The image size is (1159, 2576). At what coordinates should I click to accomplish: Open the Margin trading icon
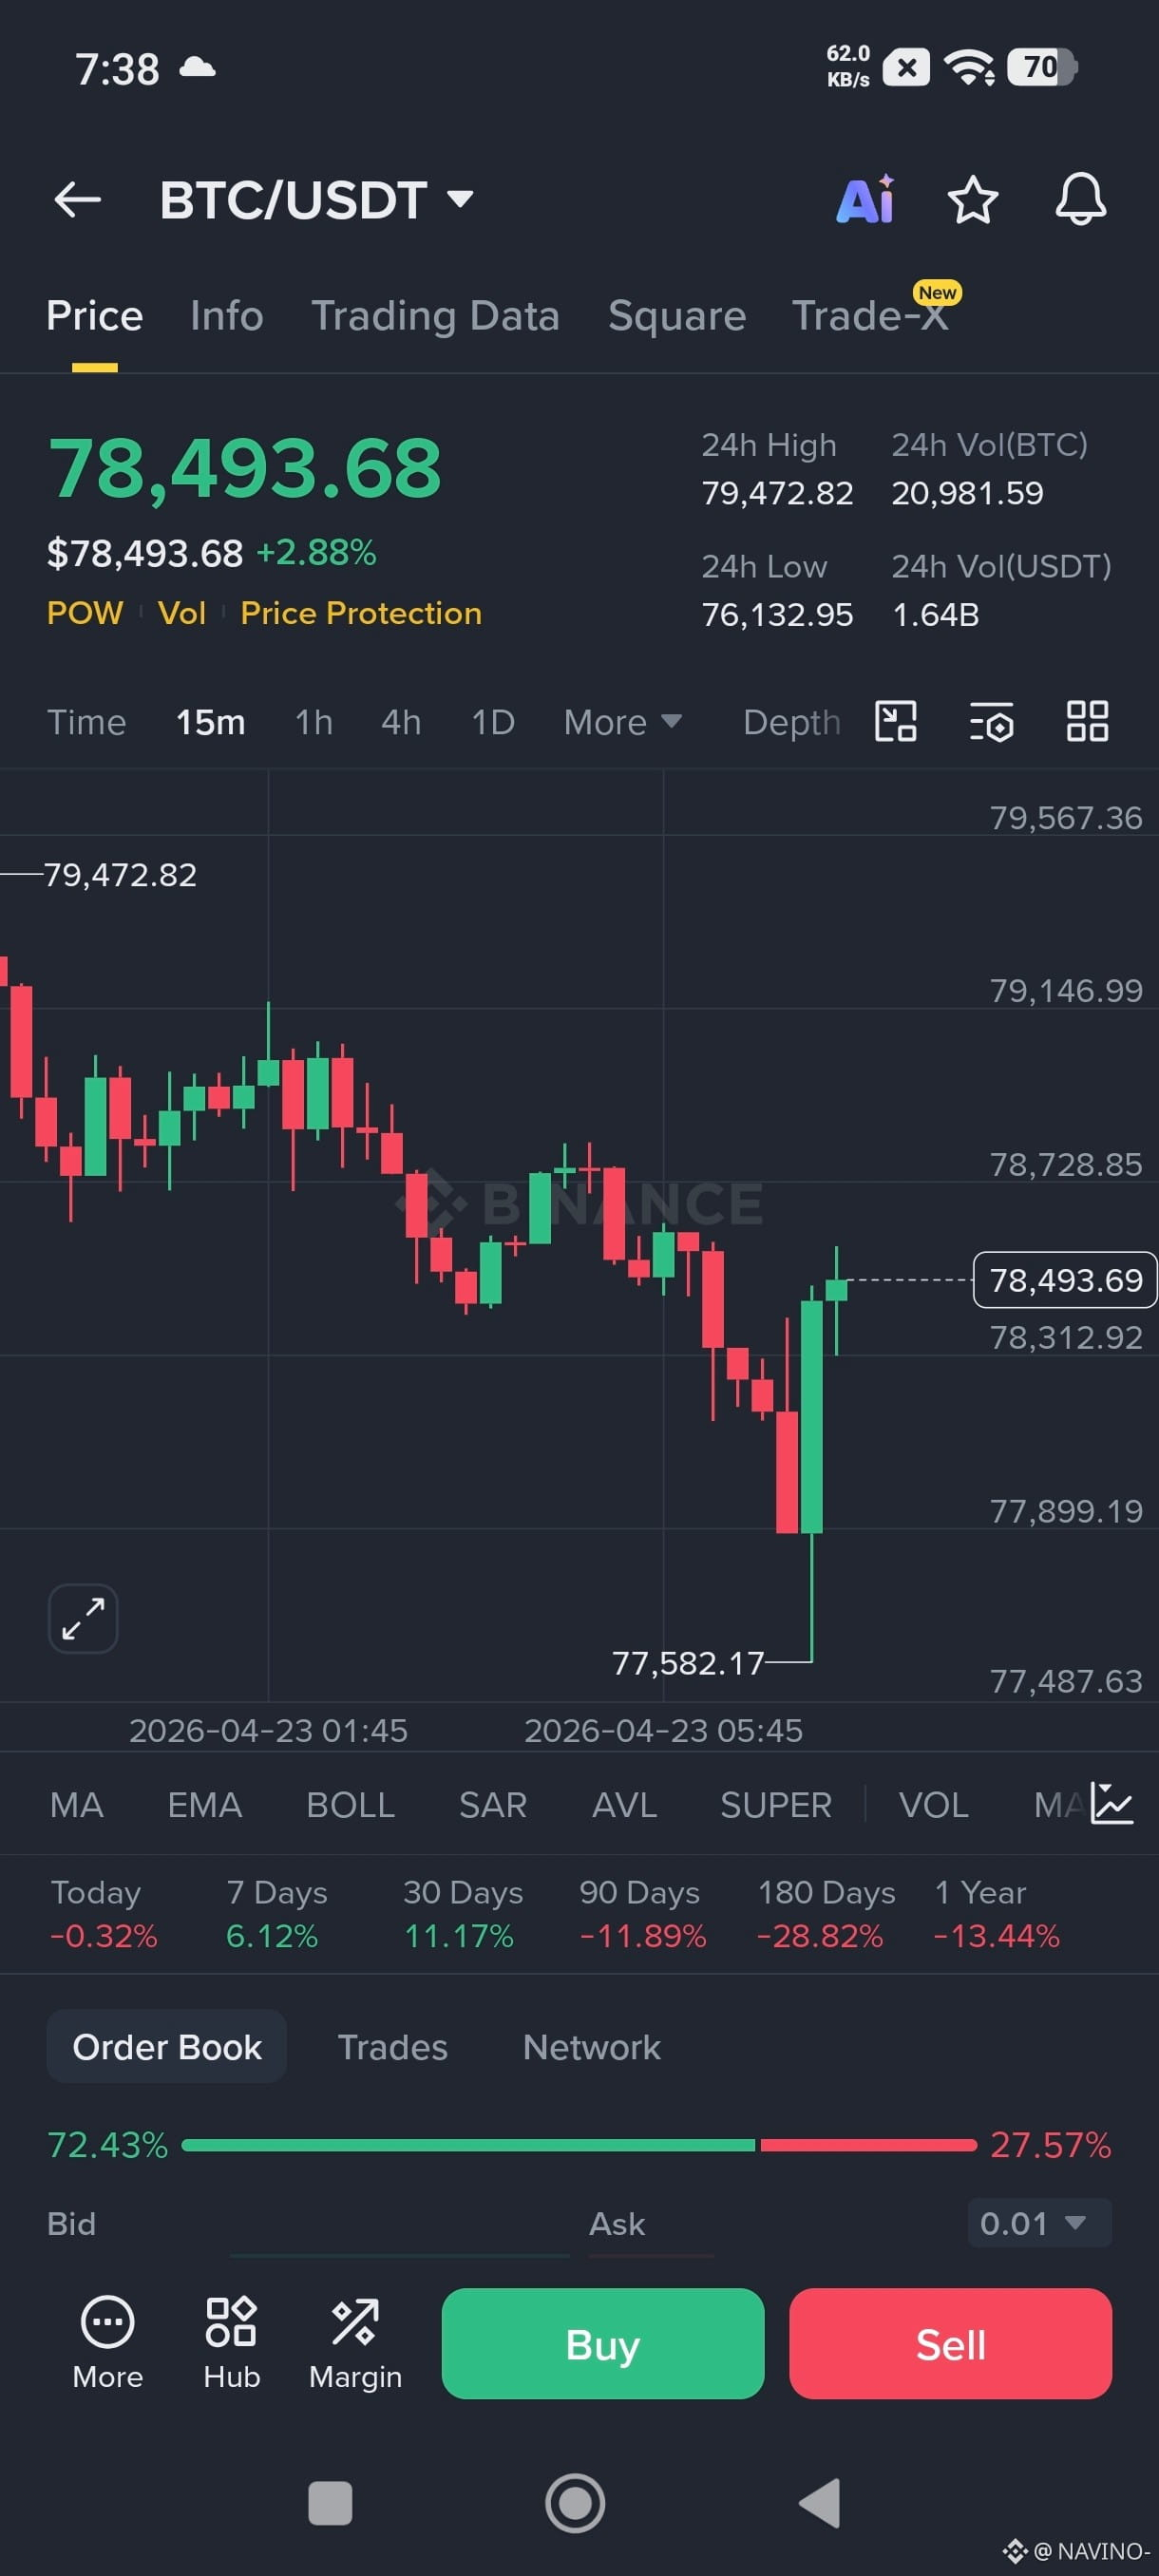coord(355,2341)
